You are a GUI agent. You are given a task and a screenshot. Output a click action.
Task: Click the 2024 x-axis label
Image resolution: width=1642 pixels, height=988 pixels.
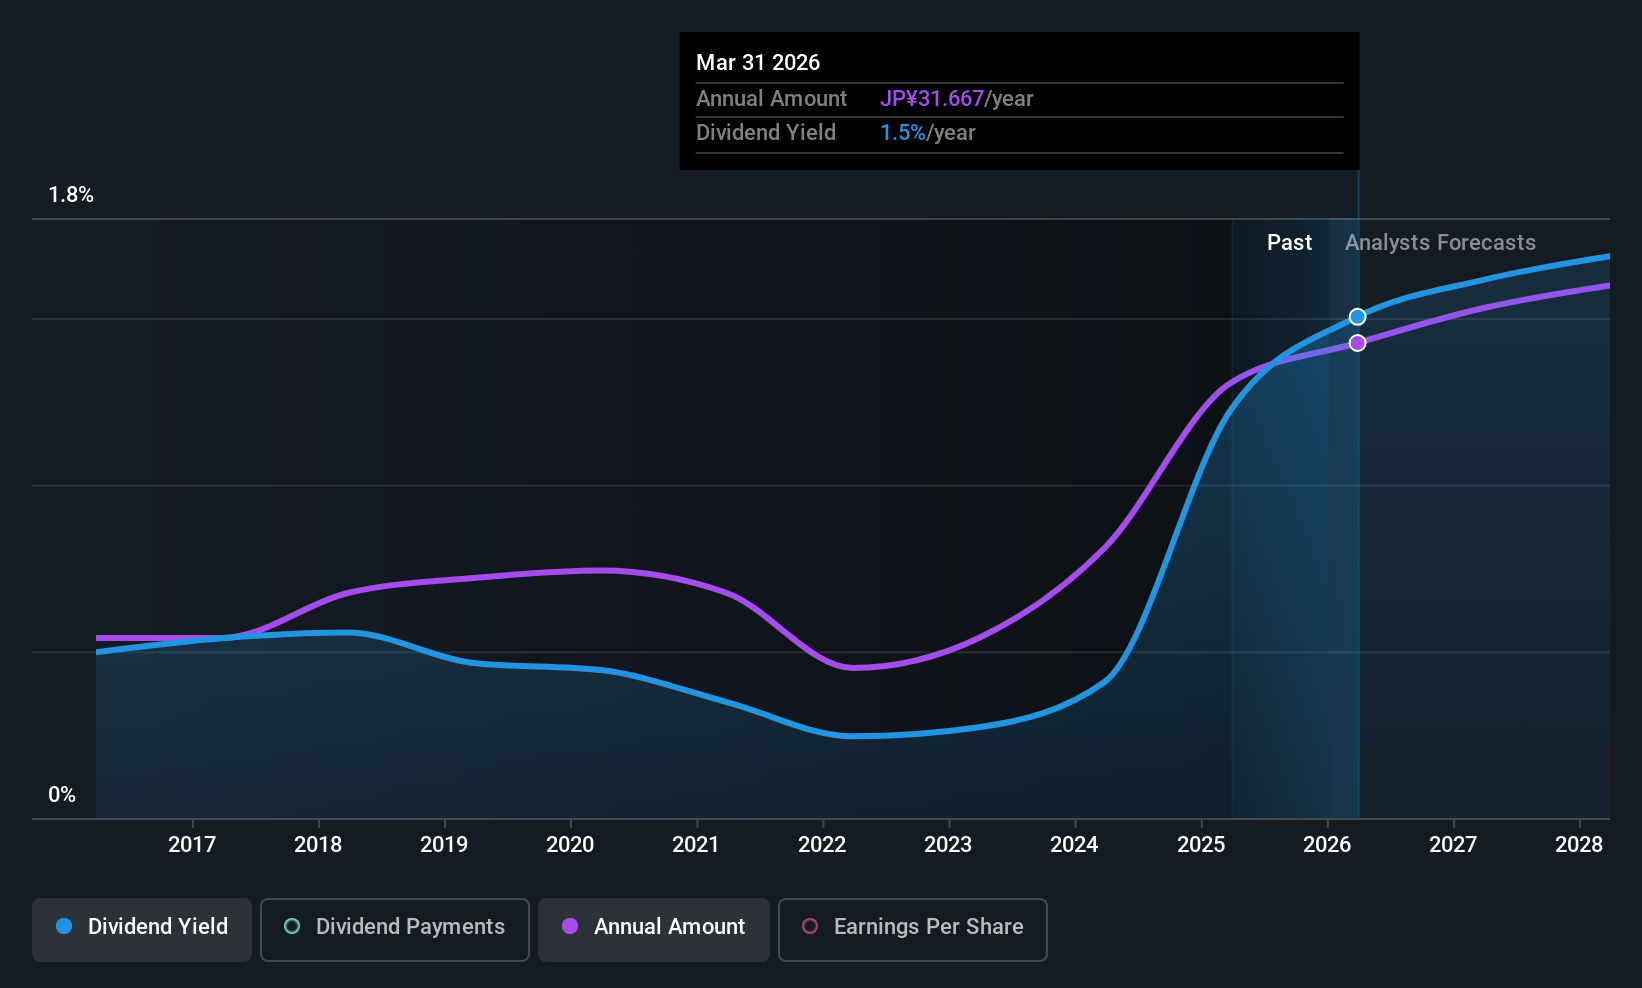tap(1074, 845)
